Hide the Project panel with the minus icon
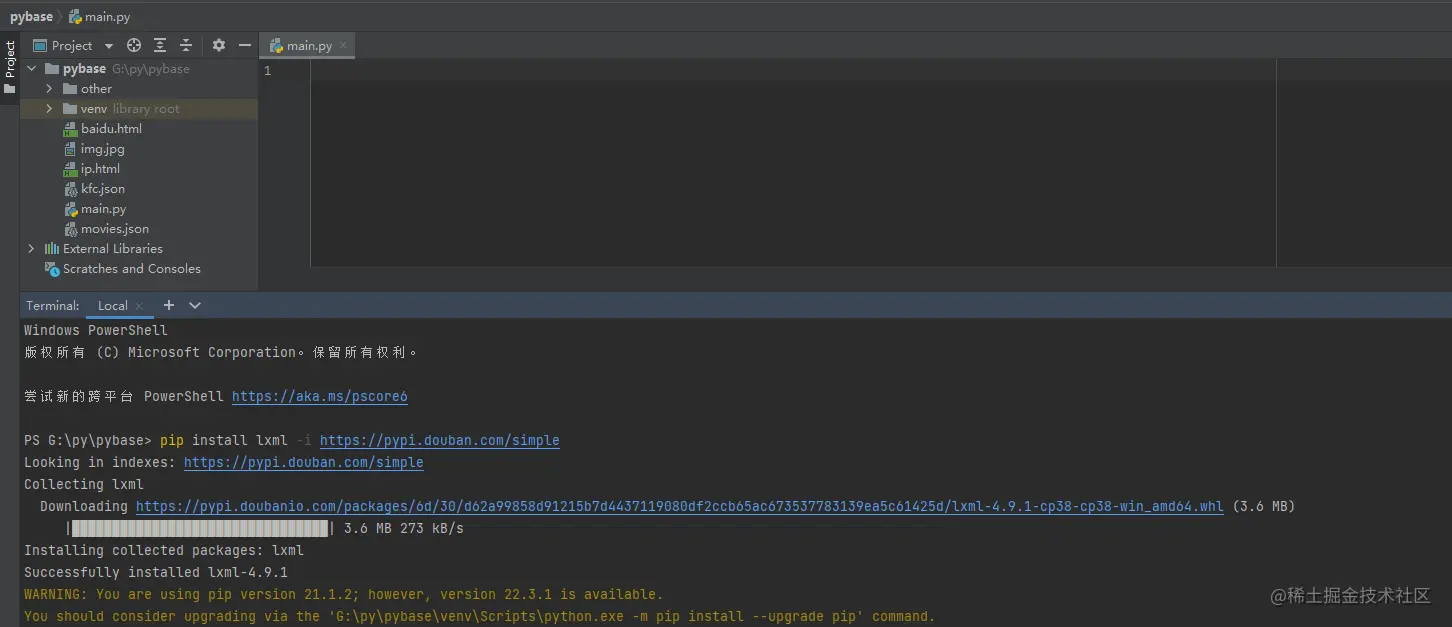The width and height of the screenshot is (1452, 627). 245,45
